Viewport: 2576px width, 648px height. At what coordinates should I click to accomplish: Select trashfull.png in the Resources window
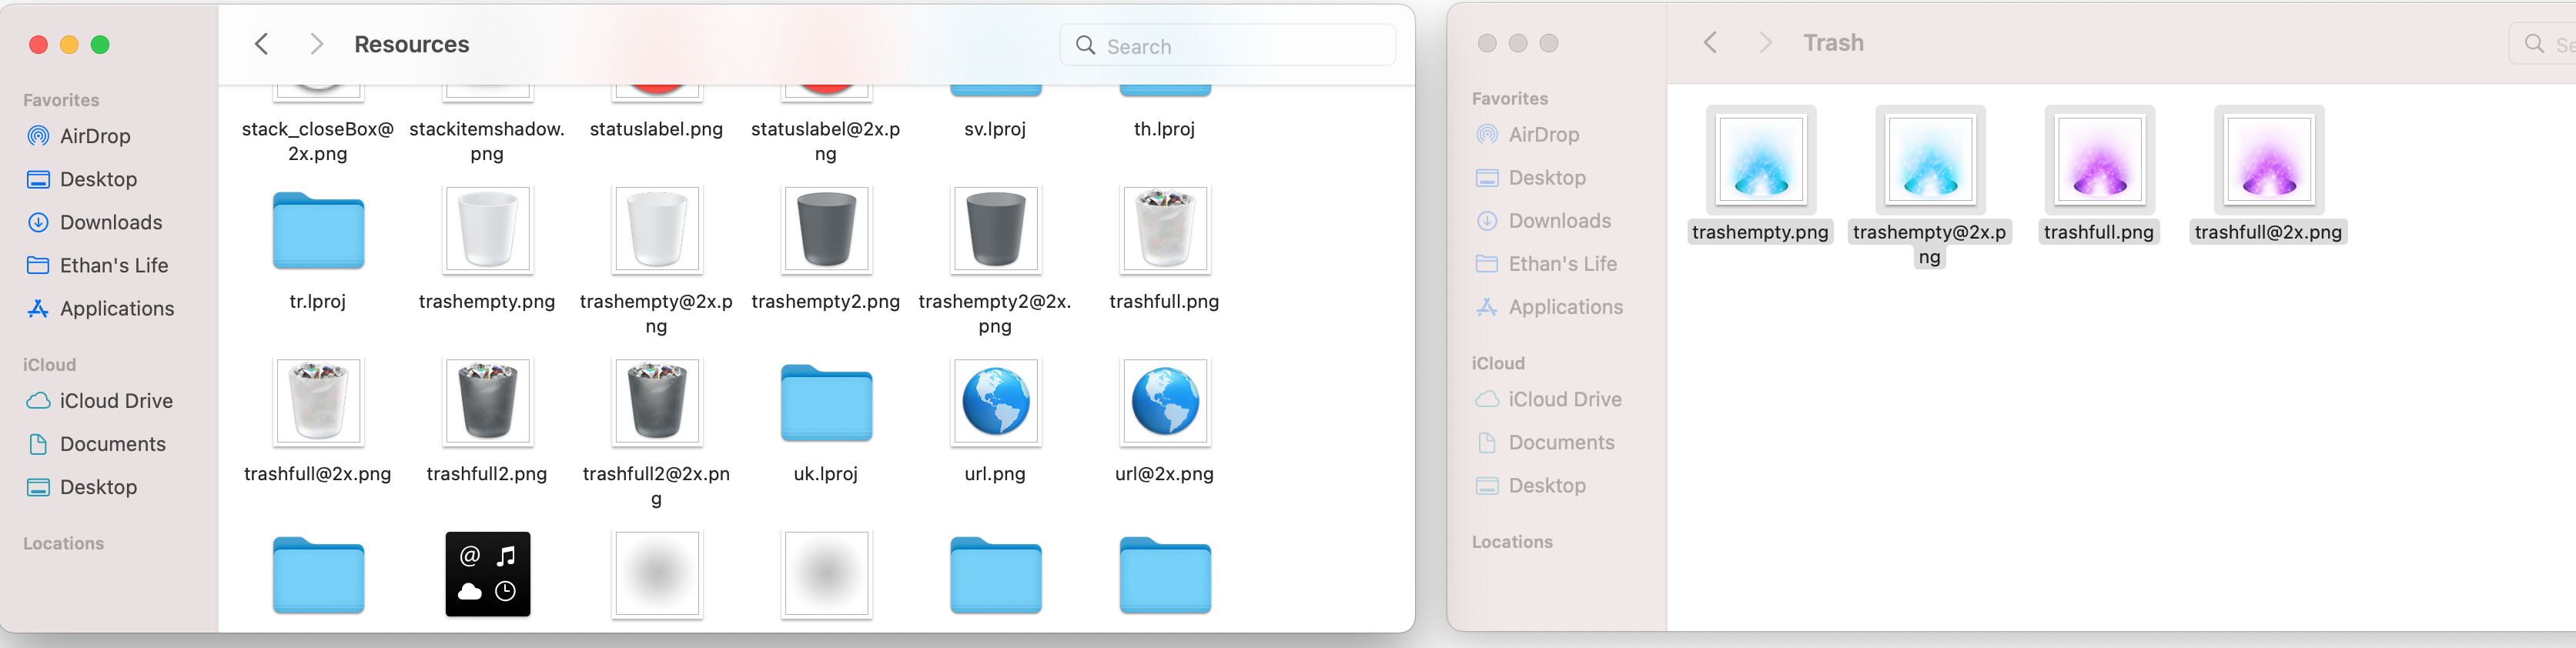pos(1165,230)
